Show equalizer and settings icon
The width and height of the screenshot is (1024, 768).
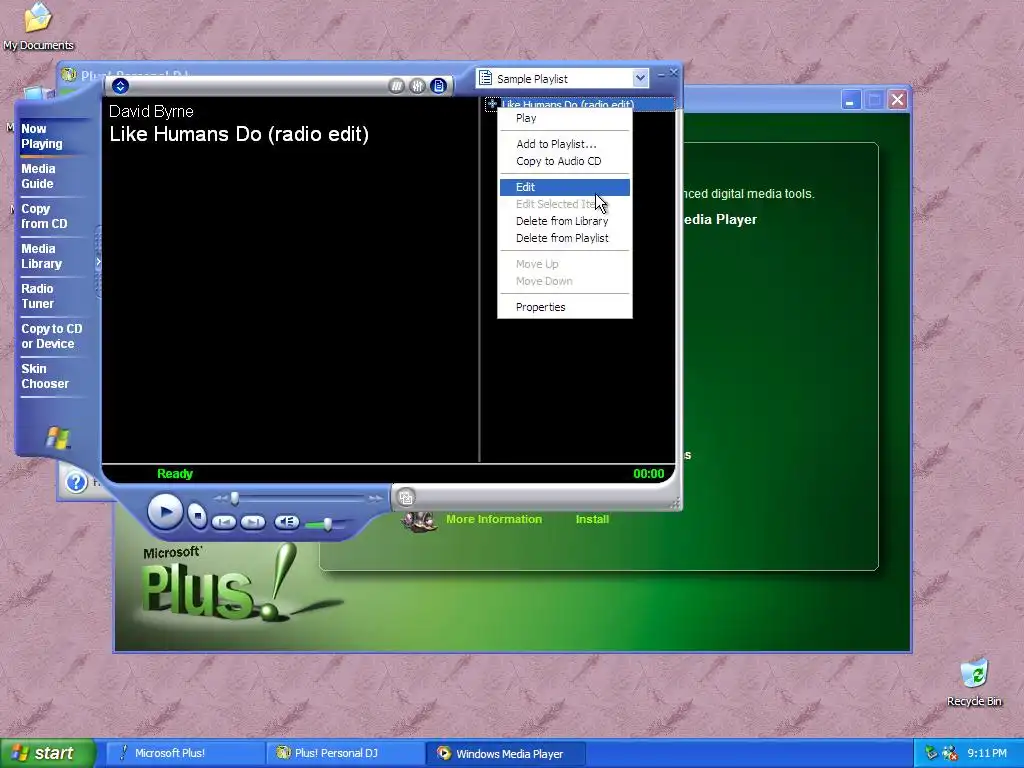pyautogui.click(x=417, y=86)
